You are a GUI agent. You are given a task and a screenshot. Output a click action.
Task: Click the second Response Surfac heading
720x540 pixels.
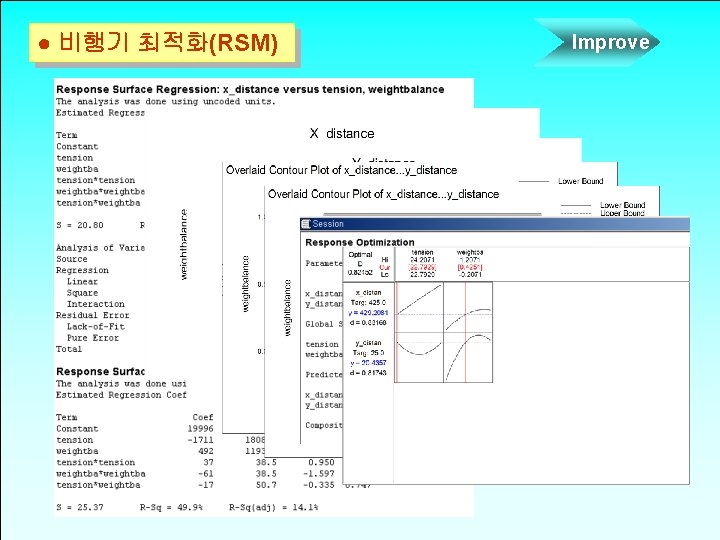[100, 371]
